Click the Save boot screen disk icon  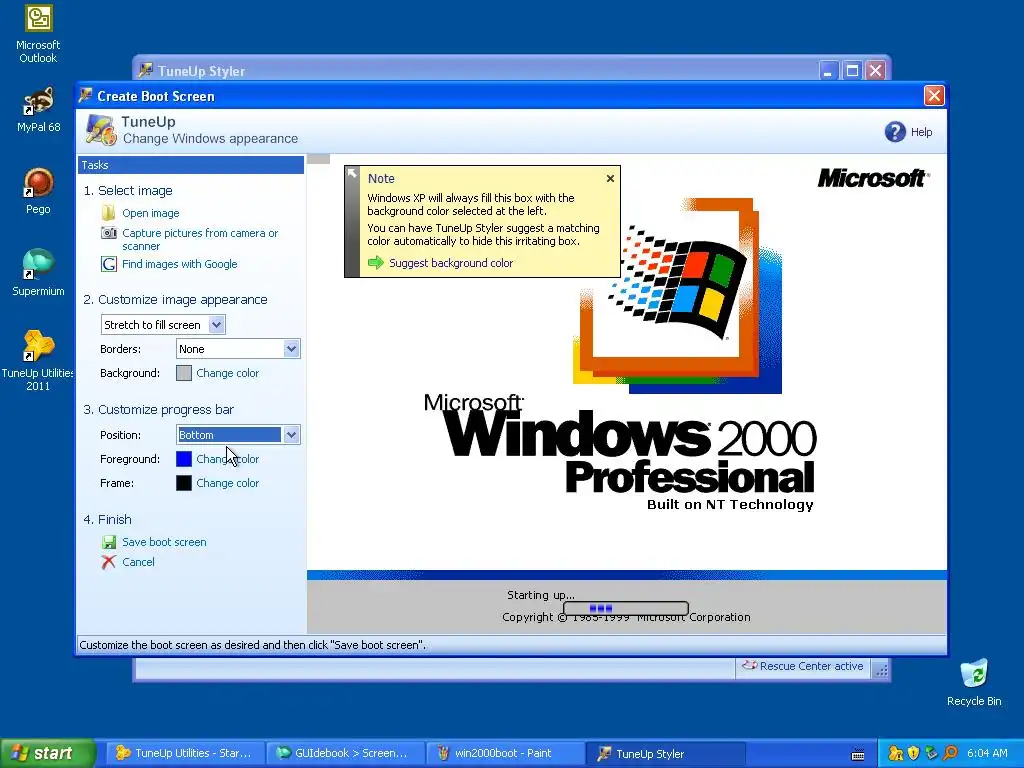108,542
